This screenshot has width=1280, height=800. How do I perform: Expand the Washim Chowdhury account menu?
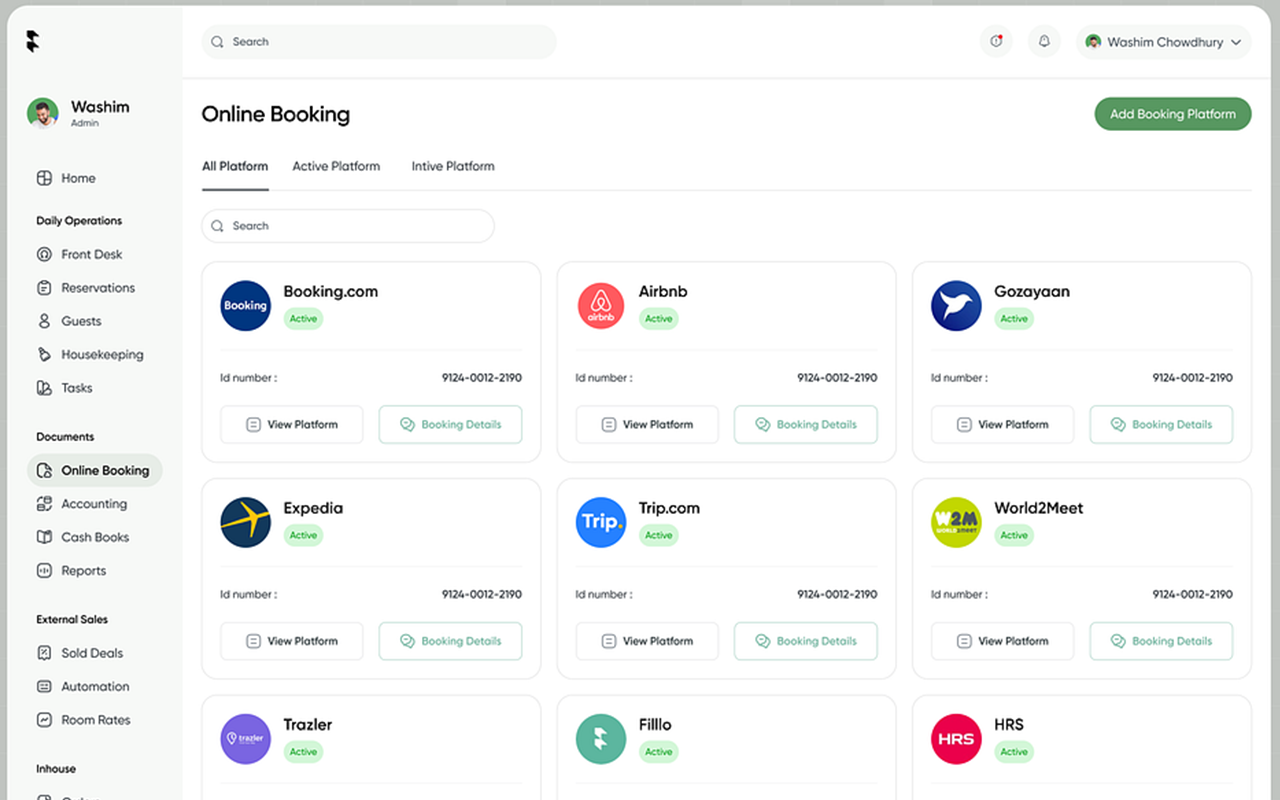pos(1163,42)
